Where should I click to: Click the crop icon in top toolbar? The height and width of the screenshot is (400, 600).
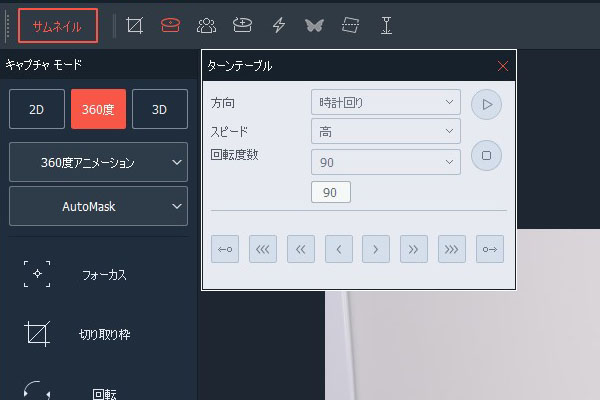pos(135,26)
